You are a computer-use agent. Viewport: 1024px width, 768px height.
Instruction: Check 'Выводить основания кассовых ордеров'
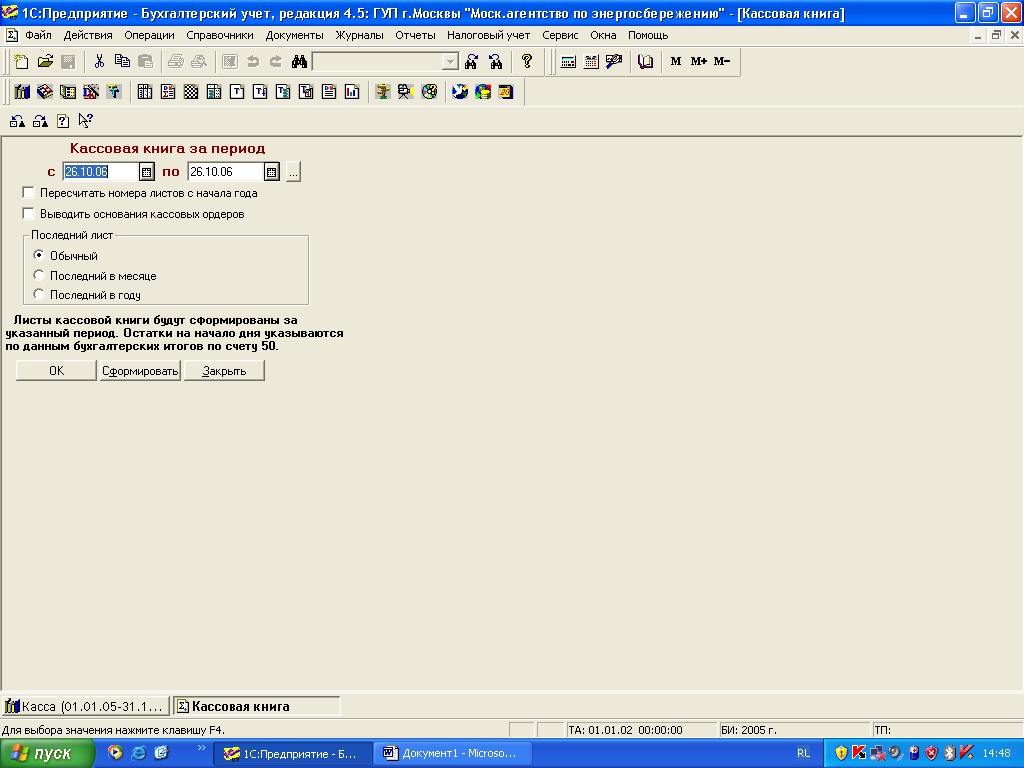point(28,214)
